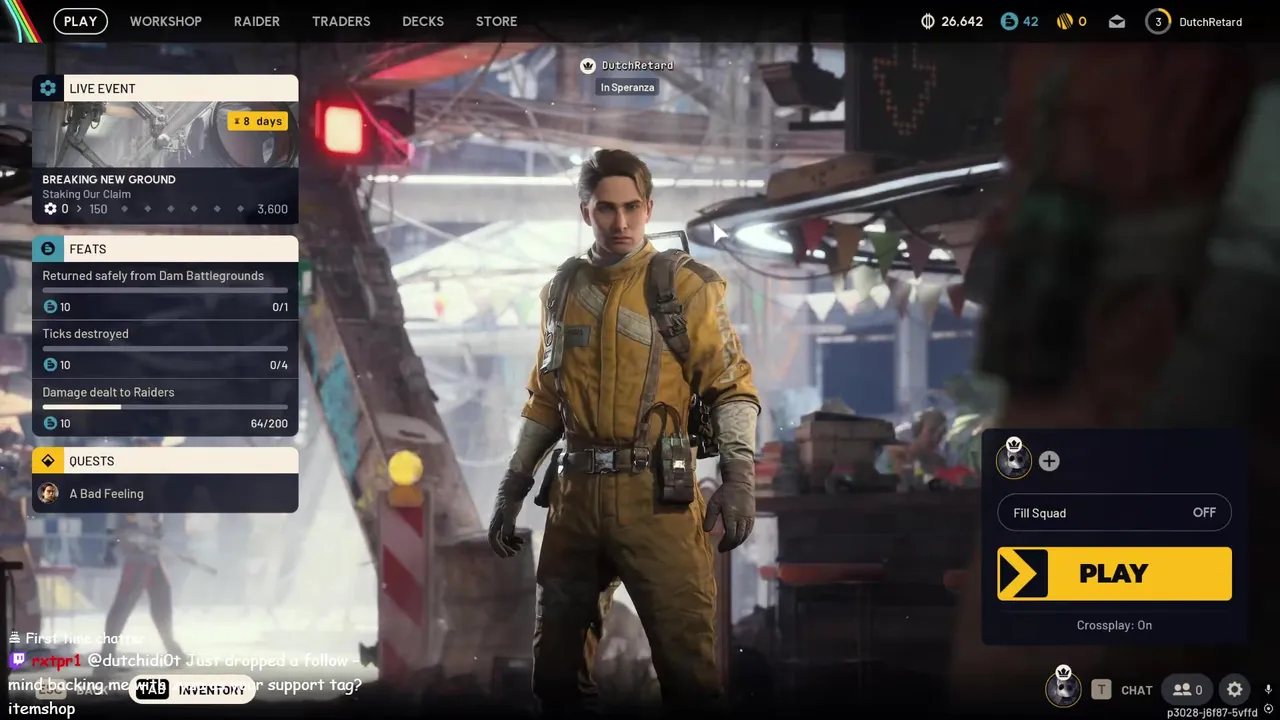Switch to the WORKSHOP tab
The width and height of the screenshot is (1280, 720).
tap(165, 21)
